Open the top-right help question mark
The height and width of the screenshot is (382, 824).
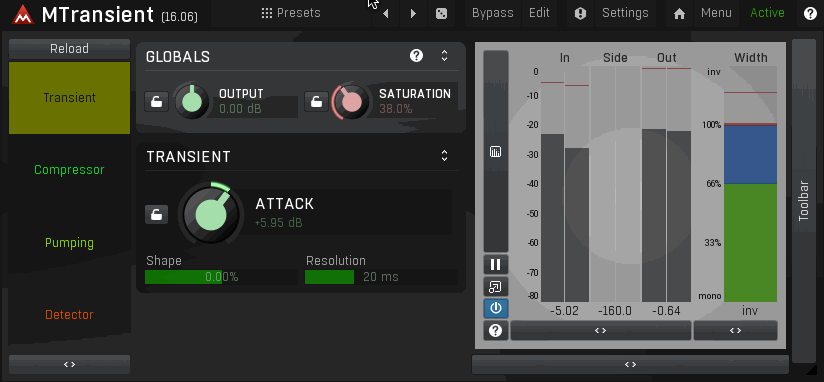[810, 13]
